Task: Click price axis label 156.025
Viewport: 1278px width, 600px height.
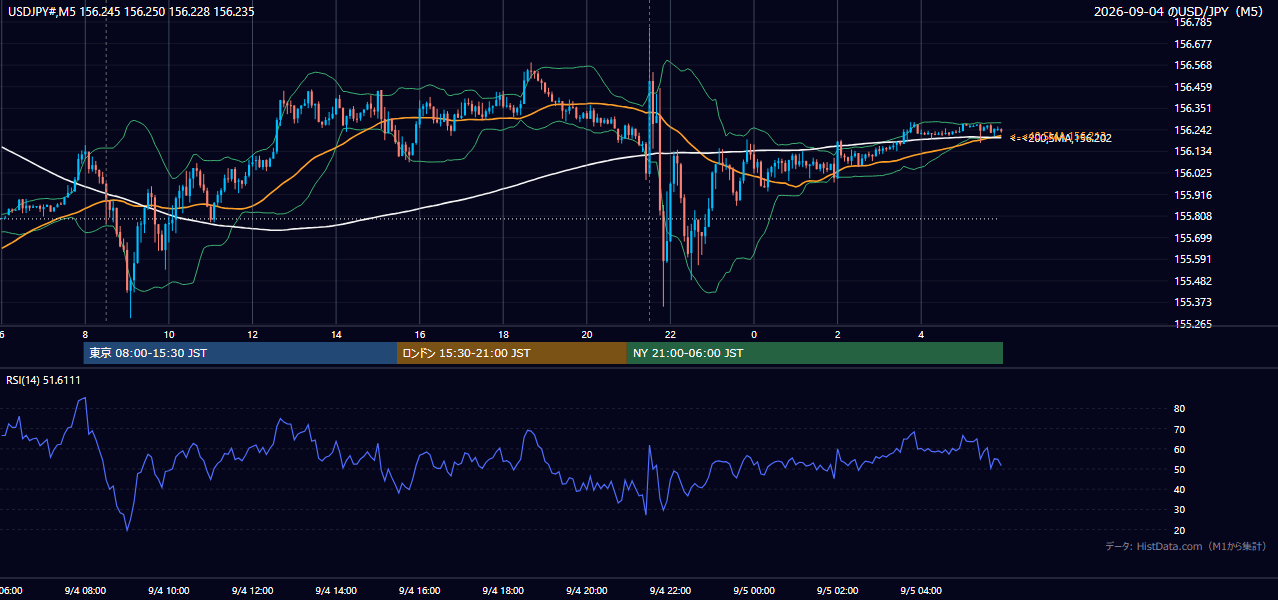Action: [x=1192, y=173]
